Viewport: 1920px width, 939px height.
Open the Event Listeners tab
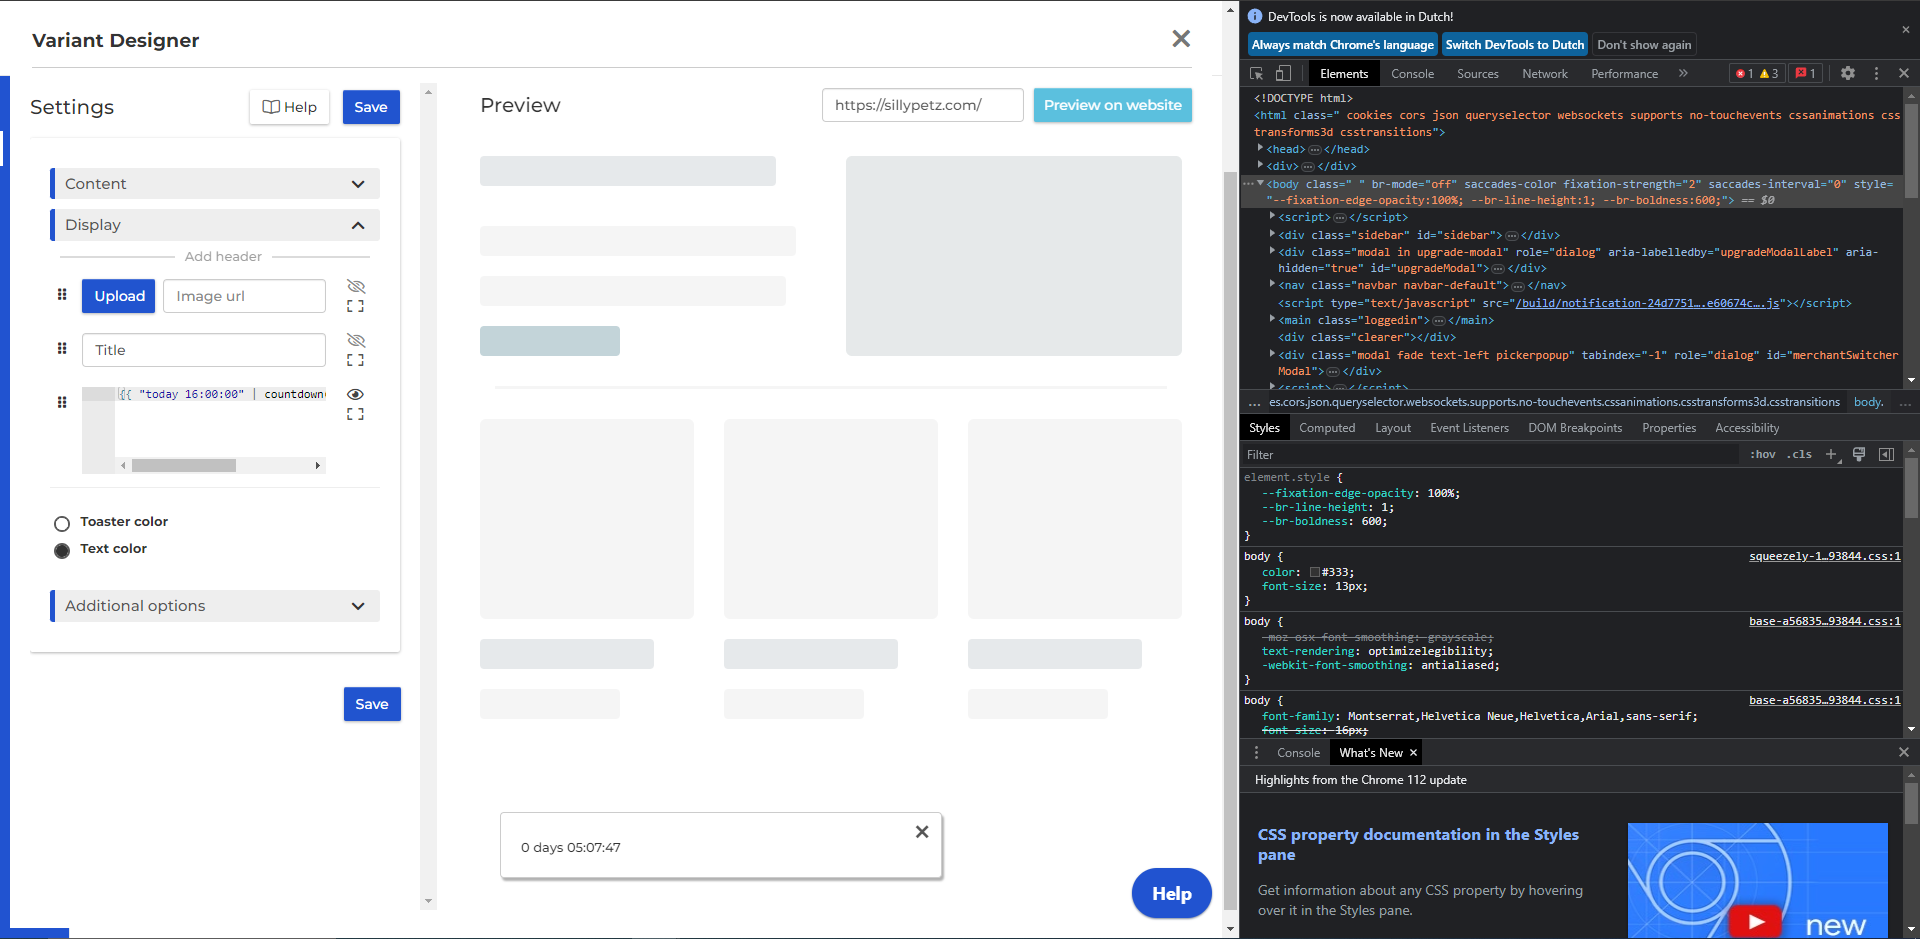(1469, 428)
